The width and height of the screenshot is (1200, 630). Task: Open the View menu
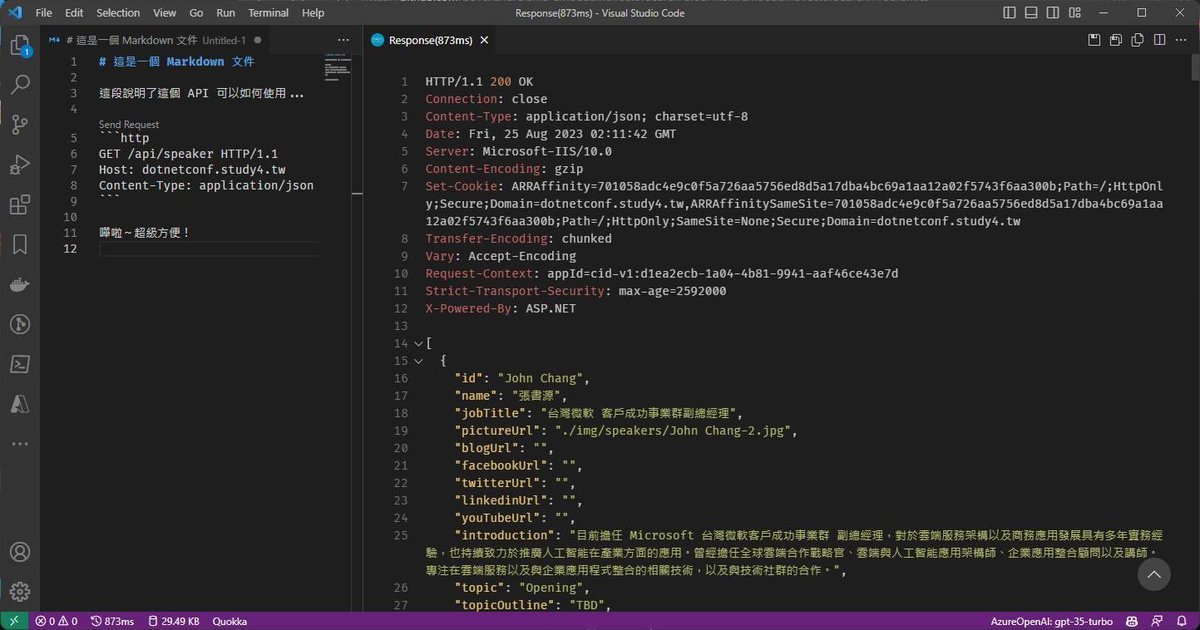pyautogui.click(x=165, y=13)
